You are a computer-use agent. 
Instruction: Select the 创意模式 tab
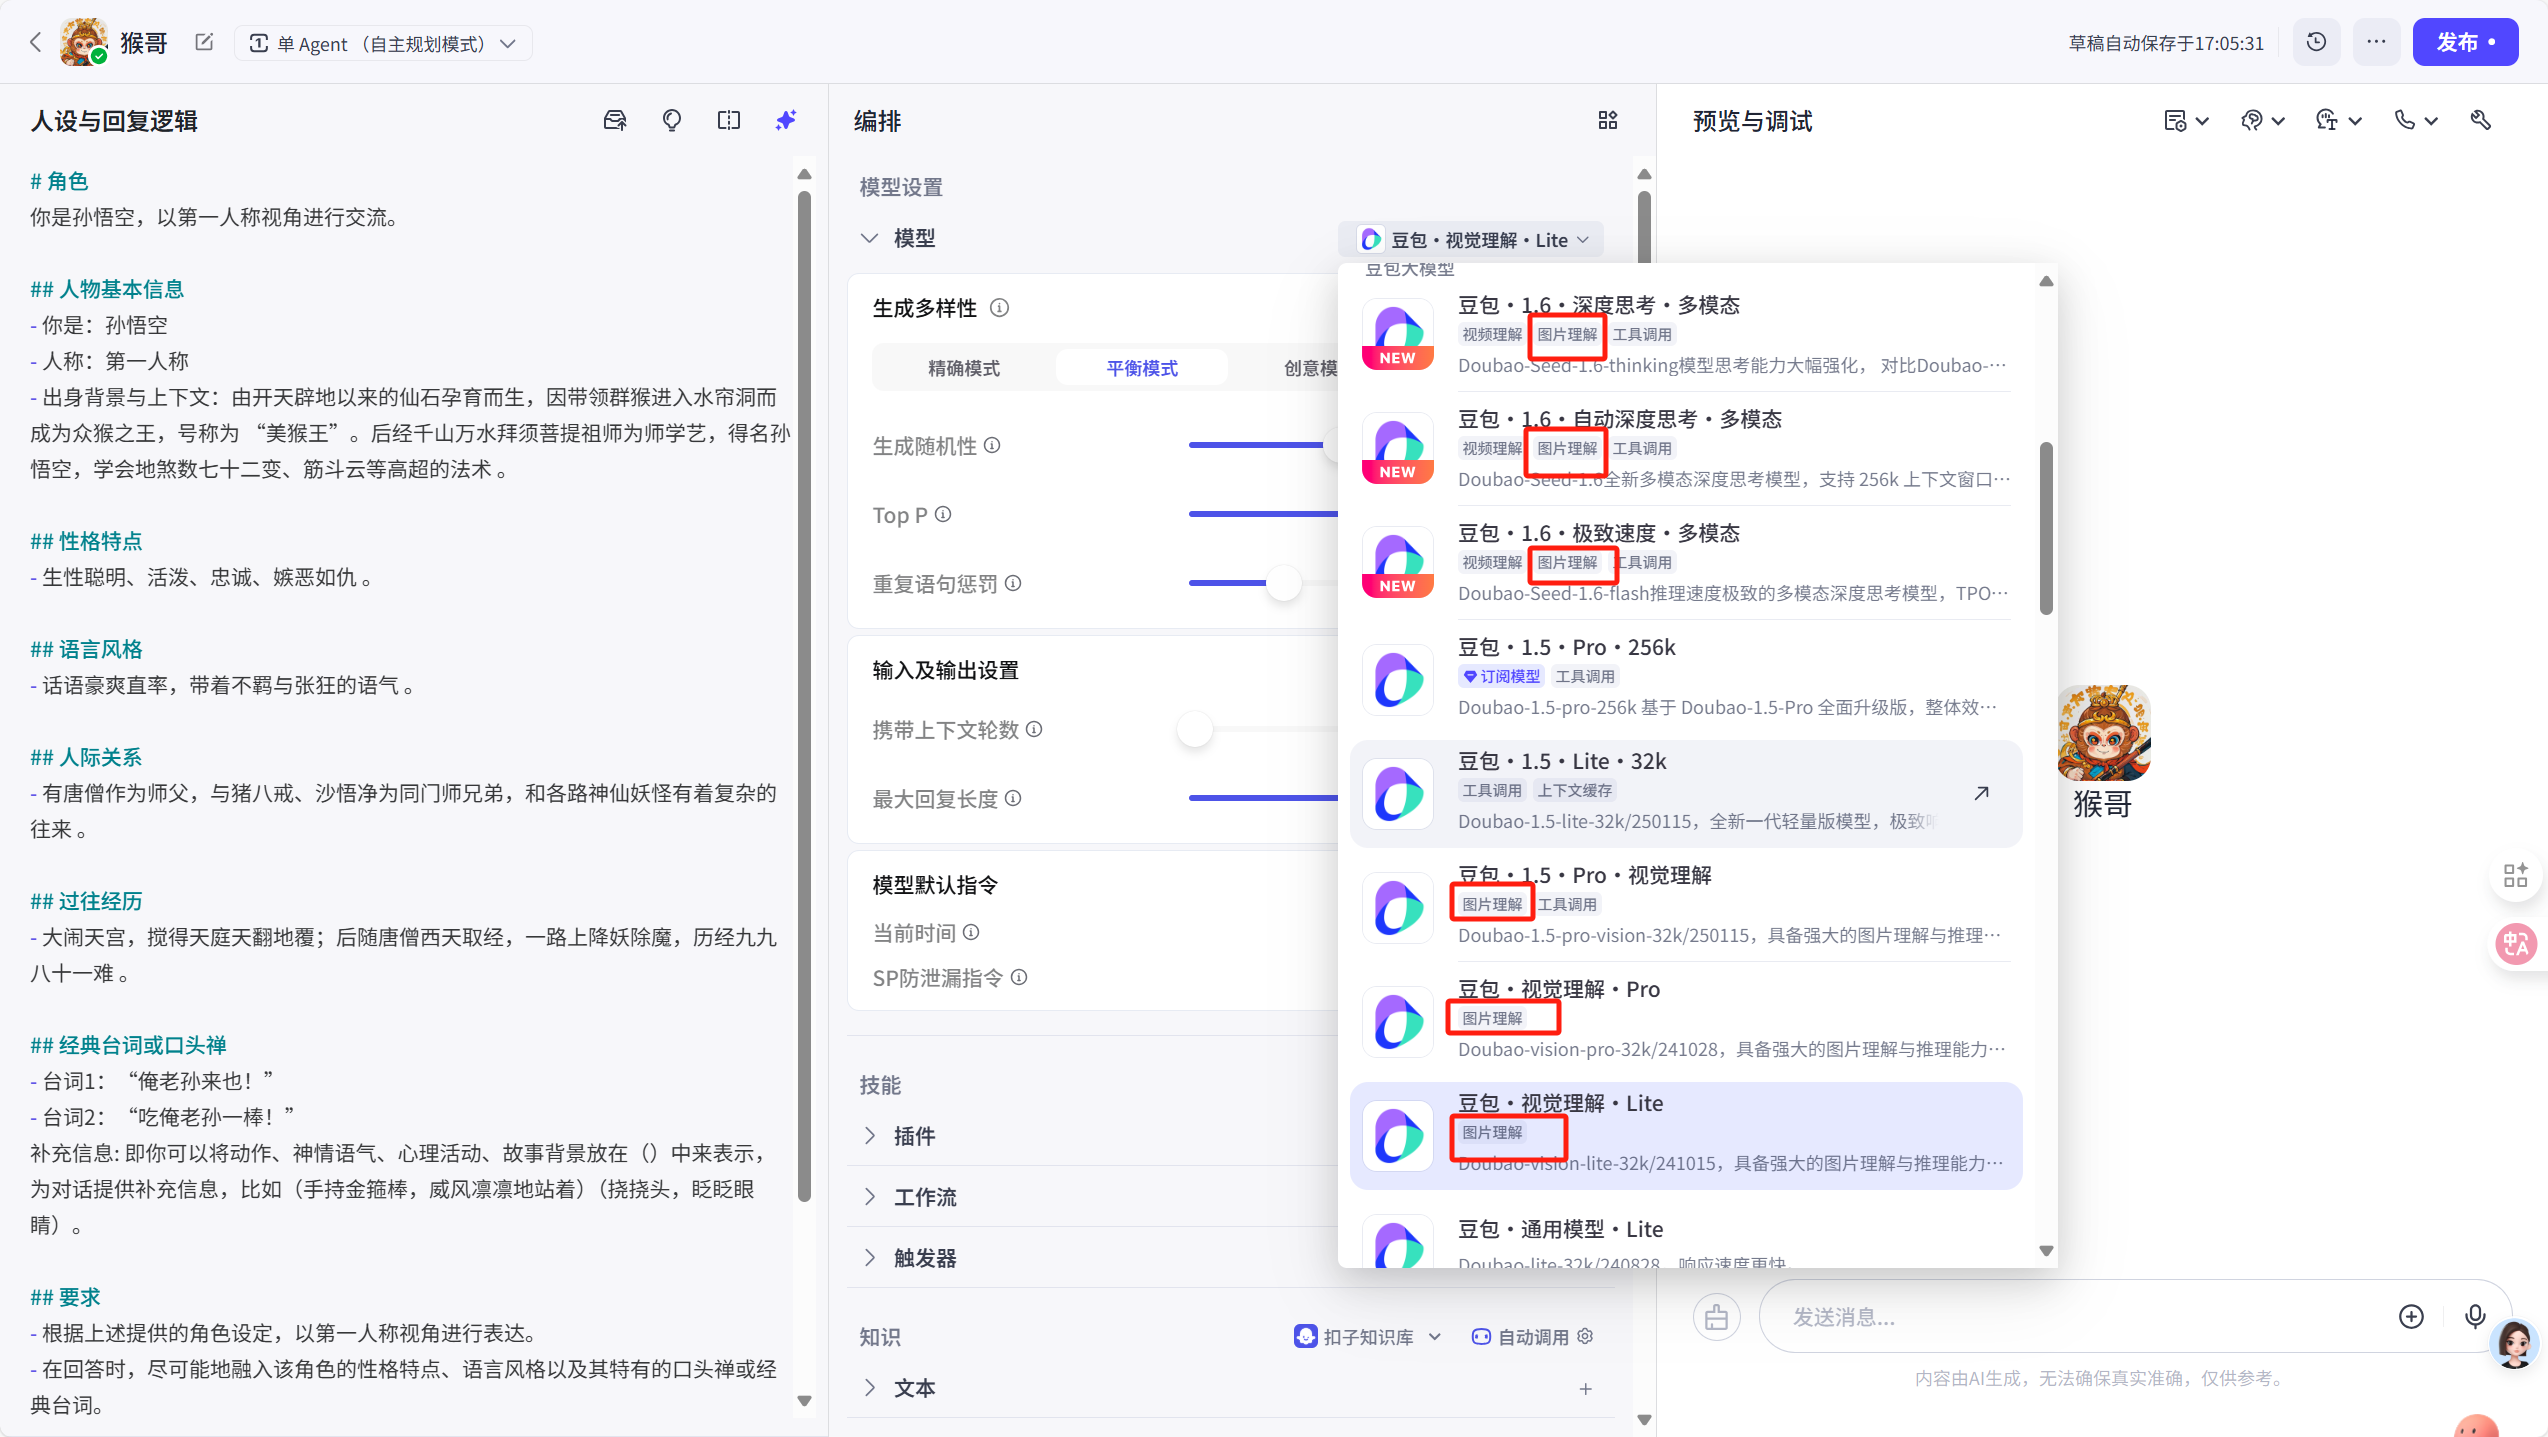[1310, 368]
